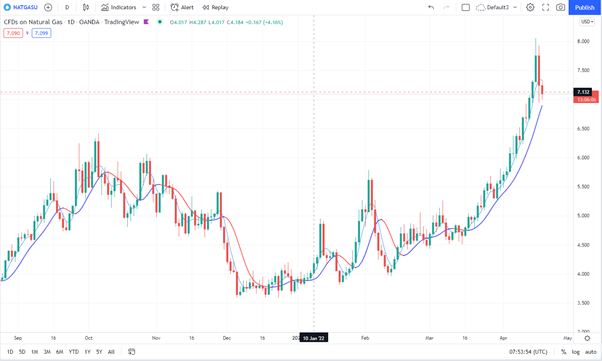
Task: Set the range to 1M
Action: (x=35, y=352)
